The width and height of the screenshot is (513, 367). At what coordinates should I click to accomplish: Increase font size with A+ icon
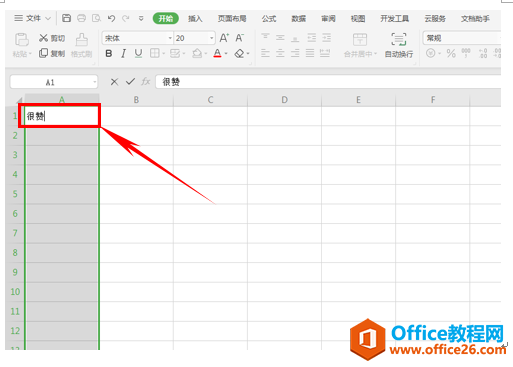click(224, 38)
